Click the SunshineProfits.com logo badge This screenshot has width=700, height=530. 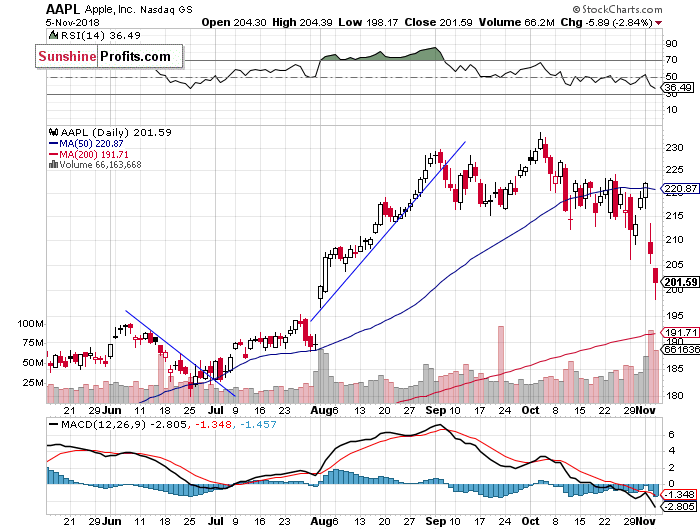[109, 56]
